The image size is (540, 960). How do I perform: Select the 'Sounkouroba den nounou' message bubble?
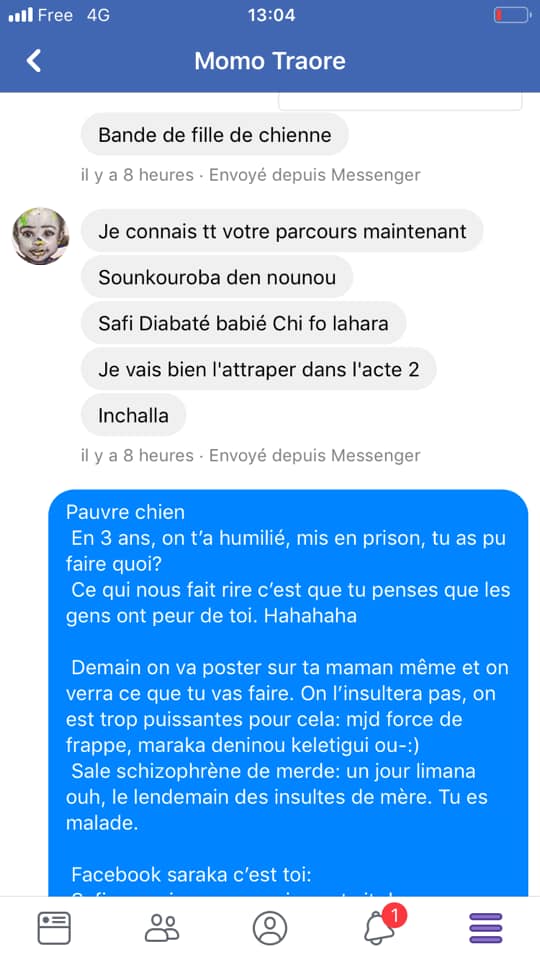[217, 277]
